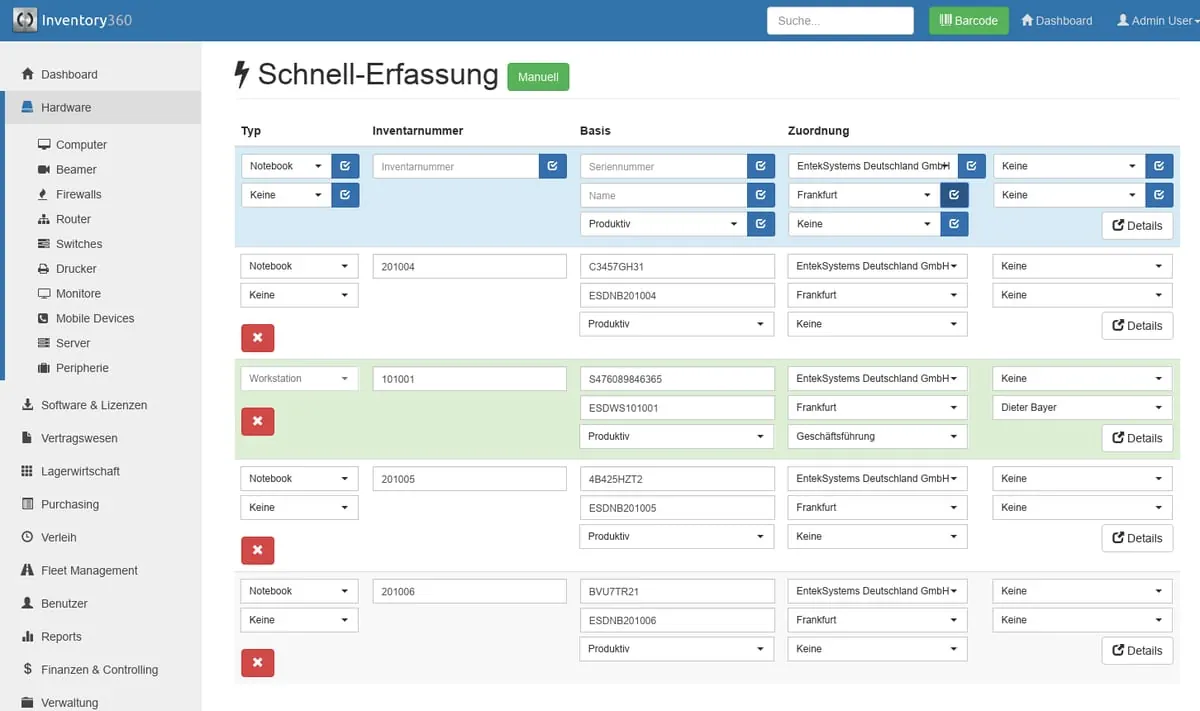1200x711 pixels.
Task: Open Firewalls in the Hardware sidebar
Action: (x=78, y=194)
